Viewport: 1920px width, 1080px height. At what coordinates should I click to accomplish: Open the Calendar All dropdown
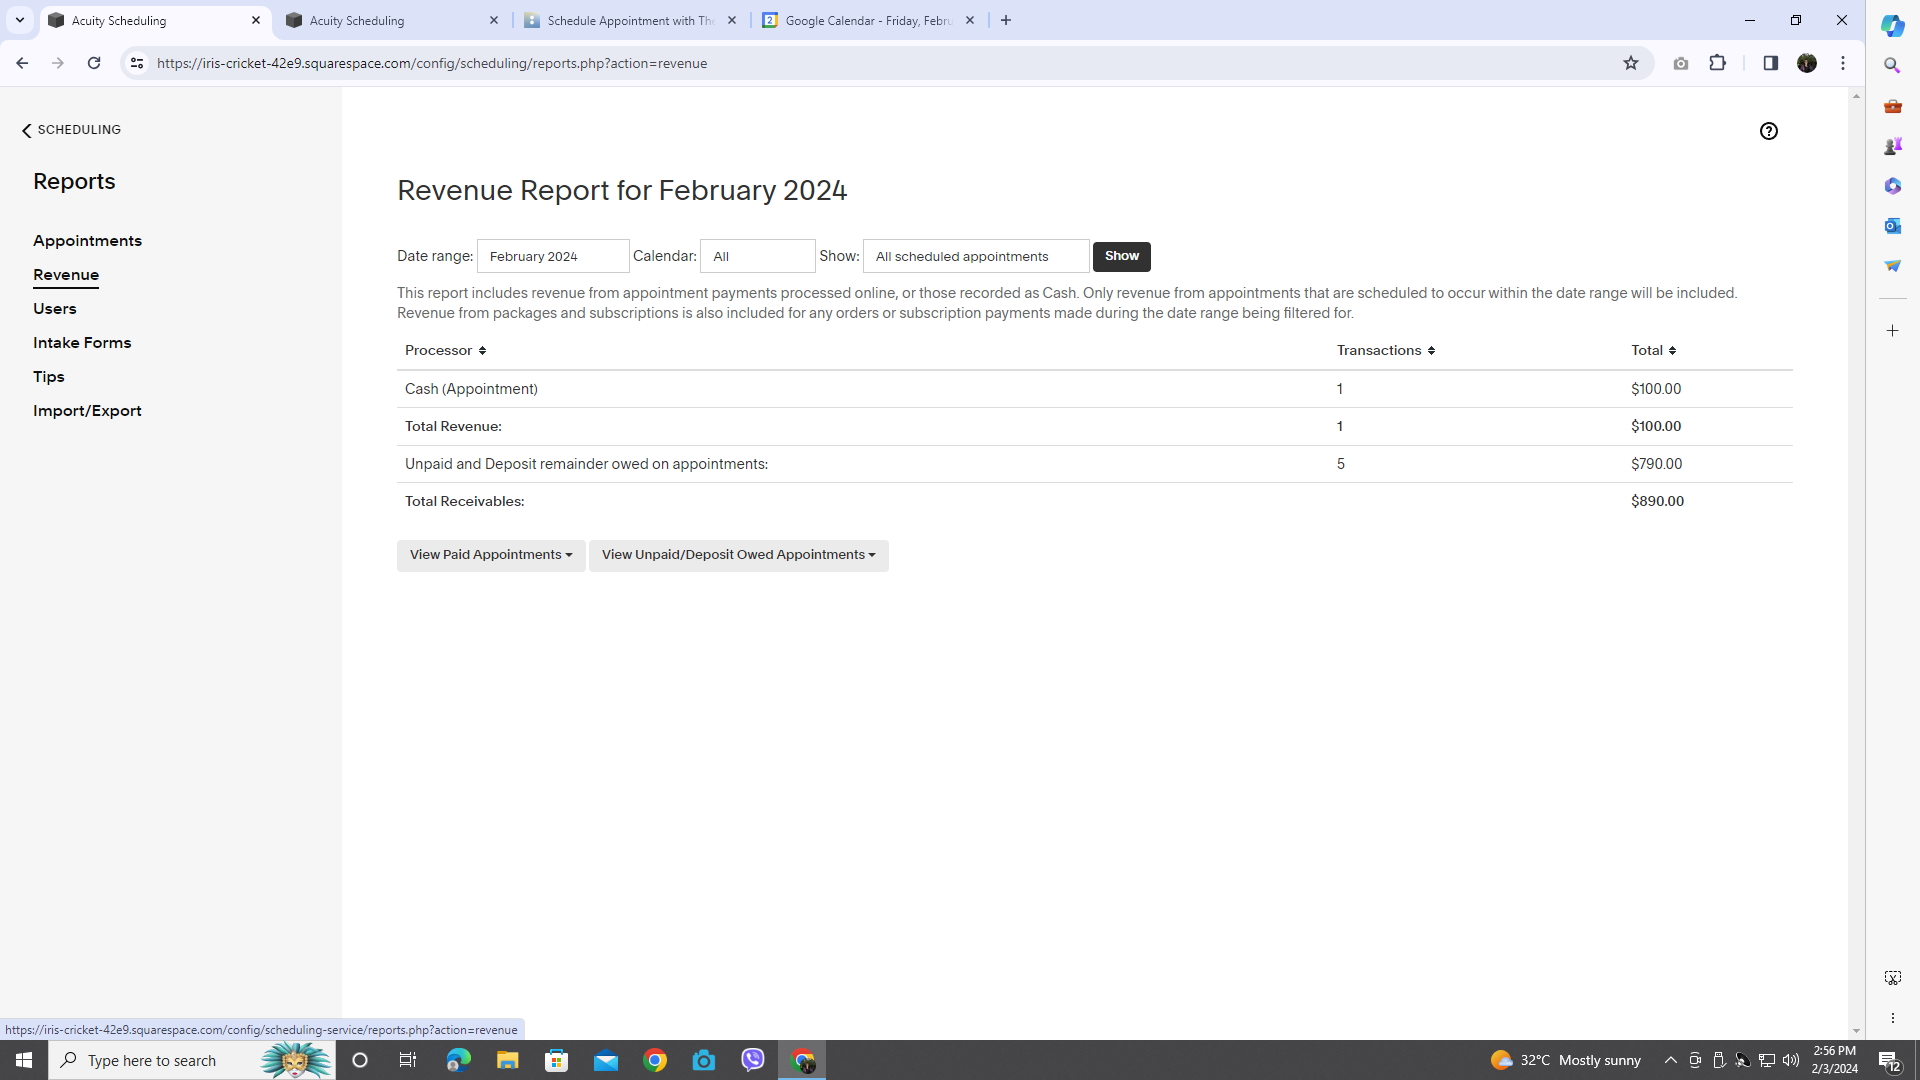pos(757,256)
